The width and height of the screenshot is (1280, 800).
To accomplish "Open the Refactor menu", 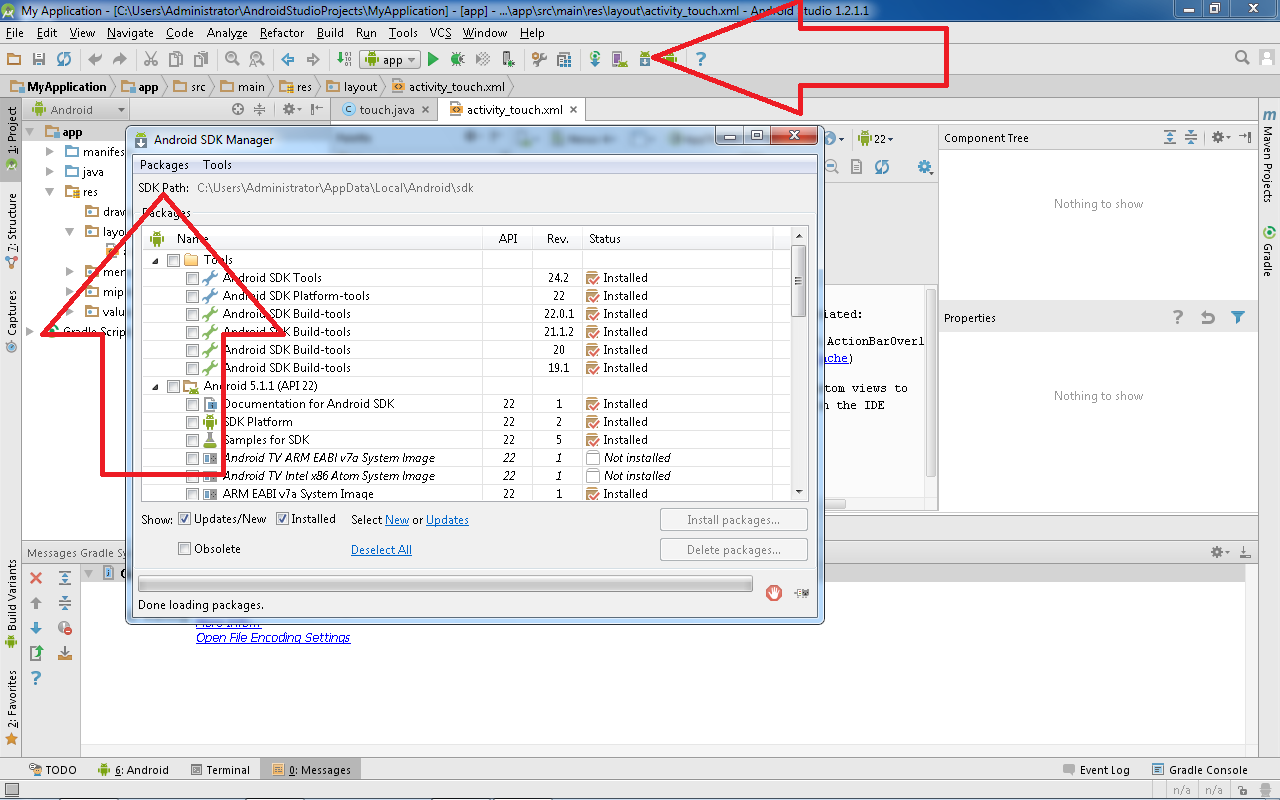I will point(282,33).
